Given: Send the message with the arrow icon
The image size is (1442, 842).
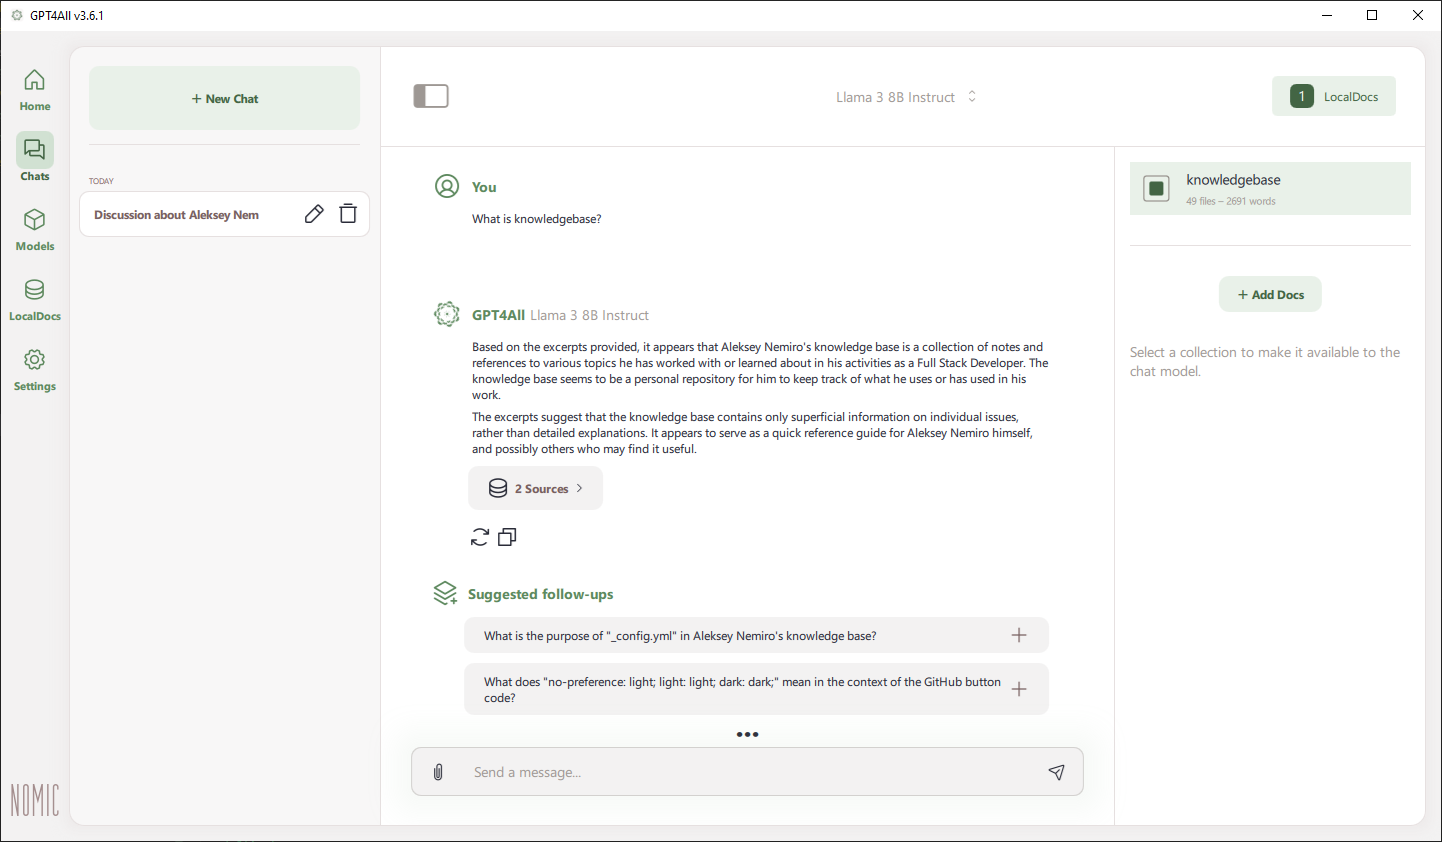Looking at the screenshot, I should click(x=1056, y=772).
